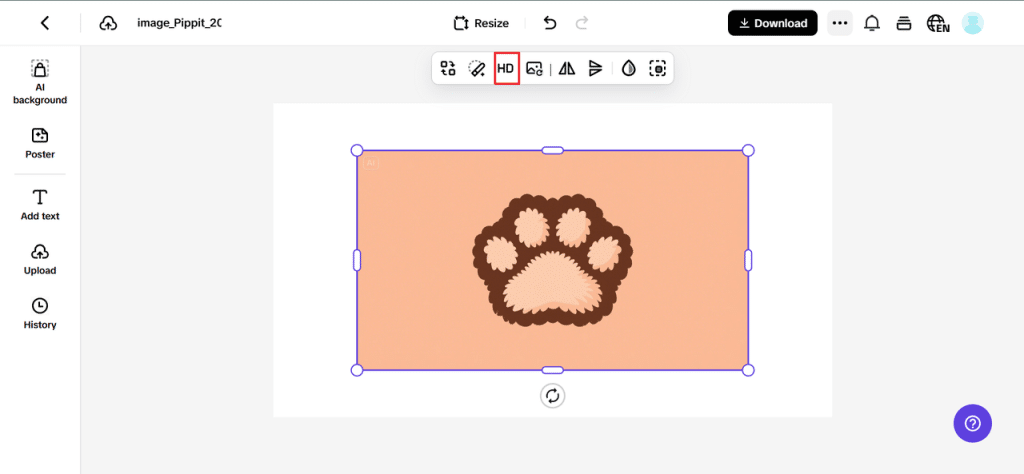The height and width of the screenshot is (474, 1024).
Task: Go back using the left chevron
Action: coord(45,23)
